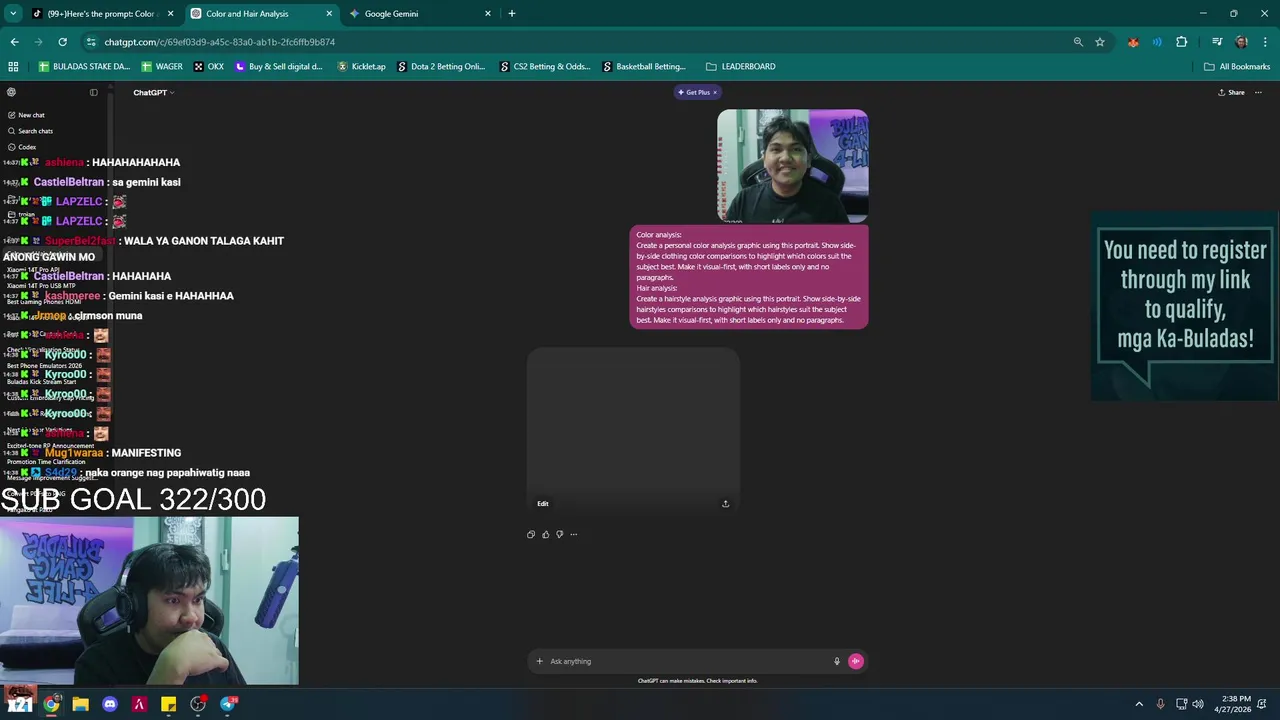Open the Chrome profile avatar
The height and width of the screenshot is (720, 1280).
[1241, 42]
